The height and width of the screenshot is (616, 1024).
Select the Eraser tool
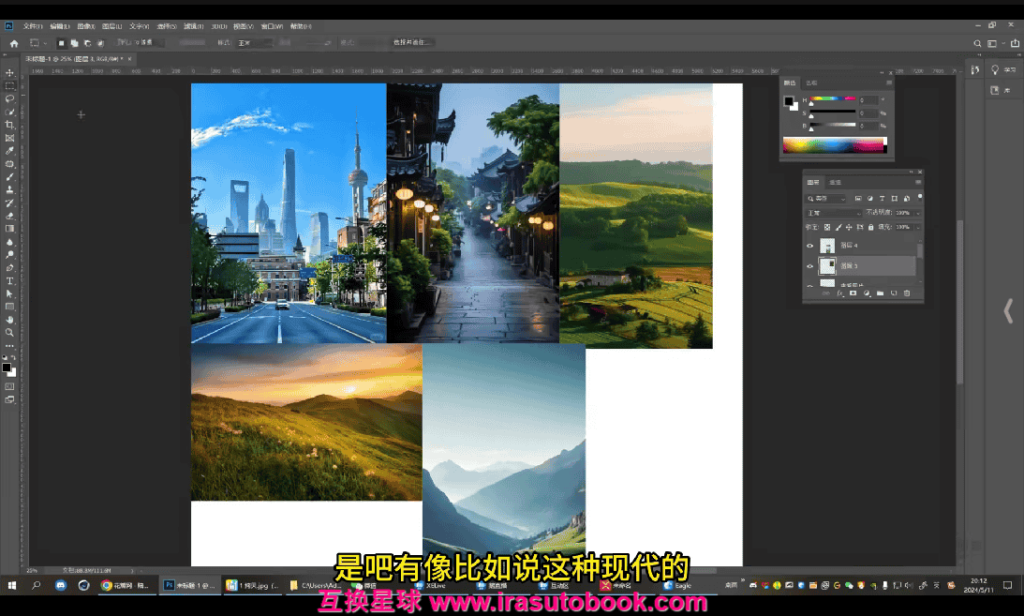tap(10, 216)
